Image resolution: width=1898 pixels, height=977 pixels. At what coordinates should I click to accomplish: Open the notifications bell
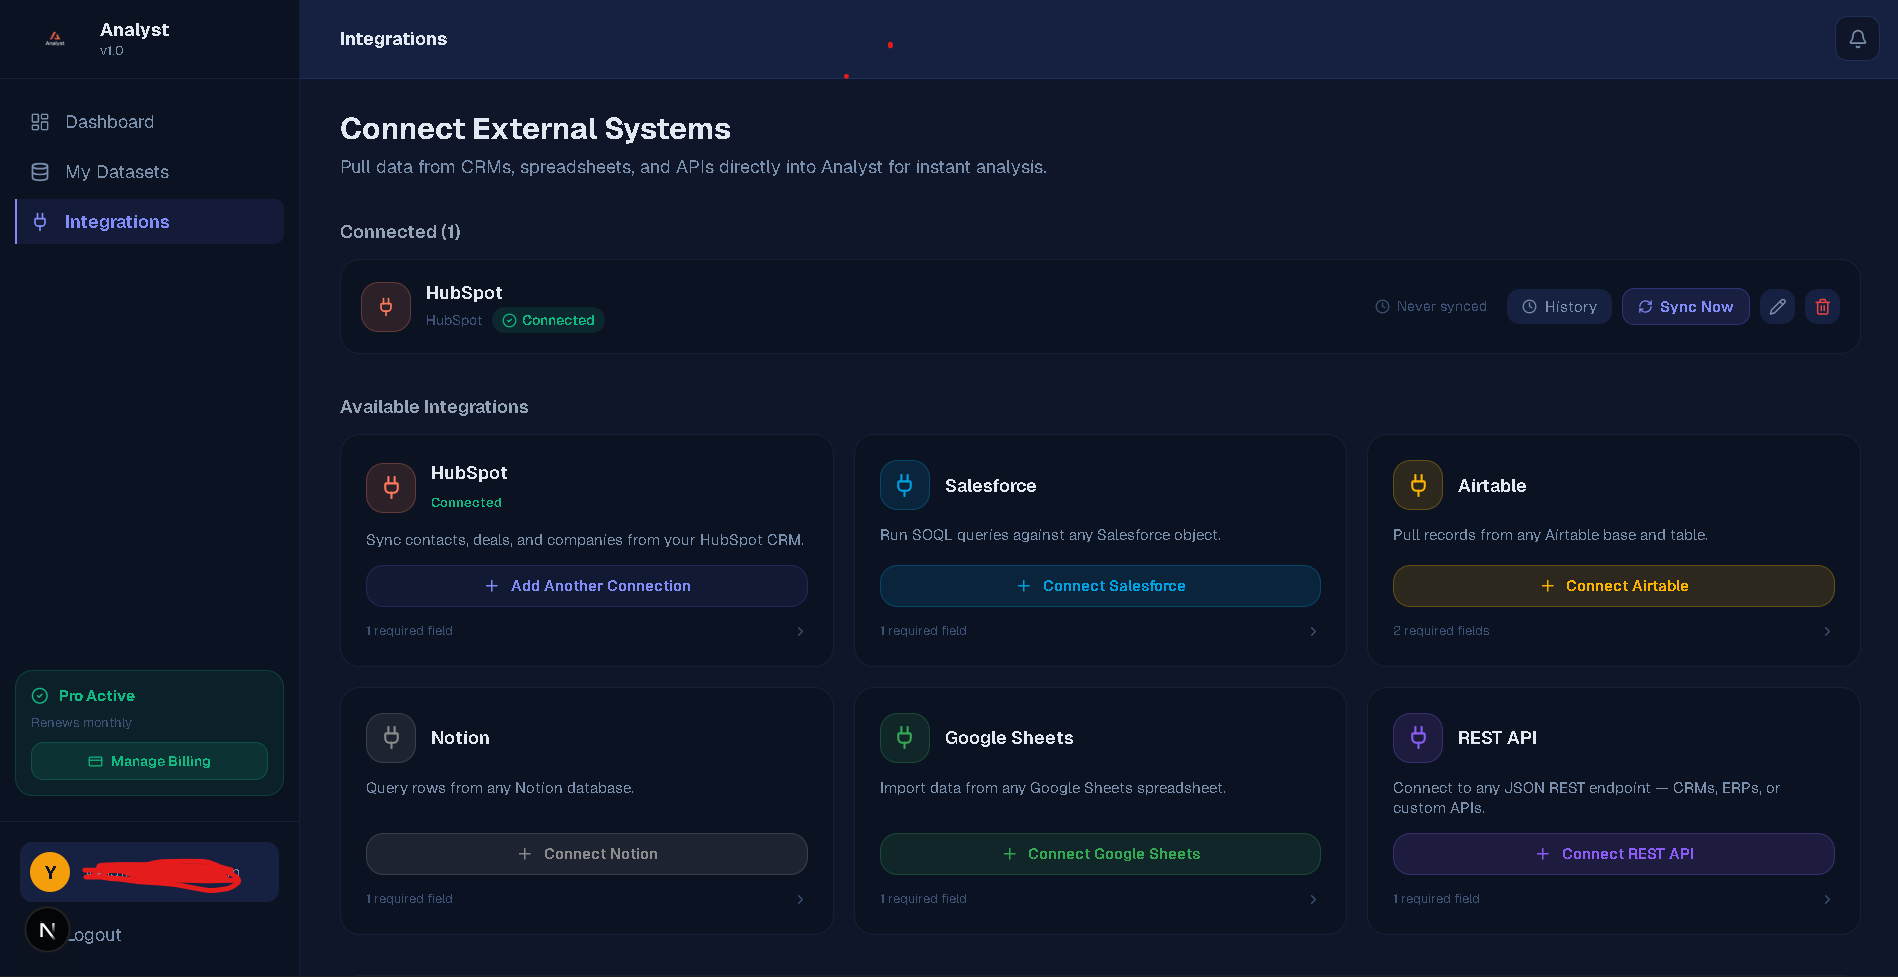(x=1857, y=39)
